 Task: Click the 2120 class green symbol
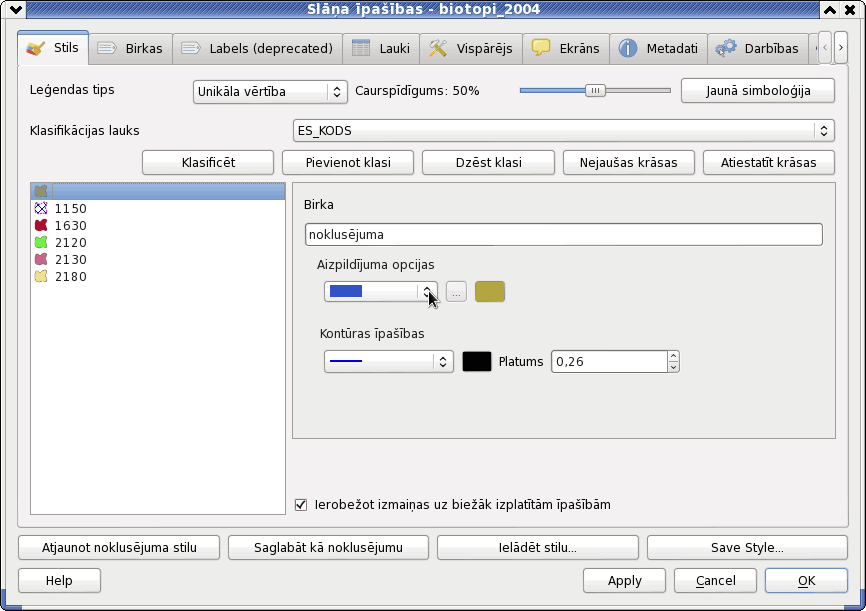[41, 242]
